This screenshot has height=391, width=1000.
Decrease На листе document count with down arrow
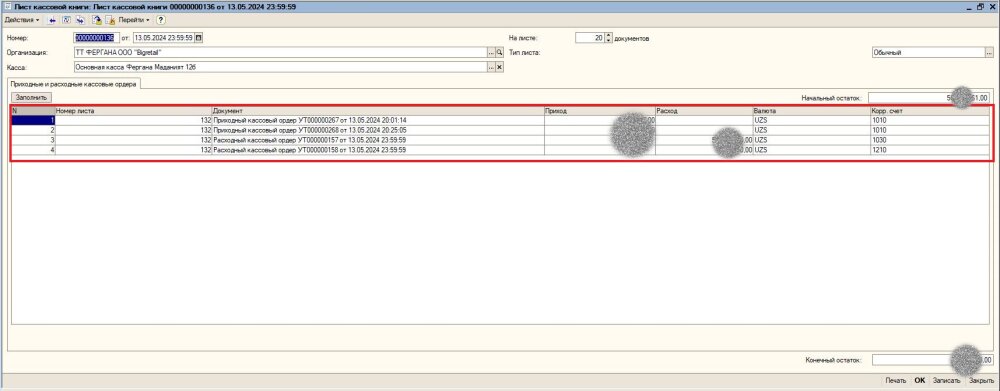[608, 41]
